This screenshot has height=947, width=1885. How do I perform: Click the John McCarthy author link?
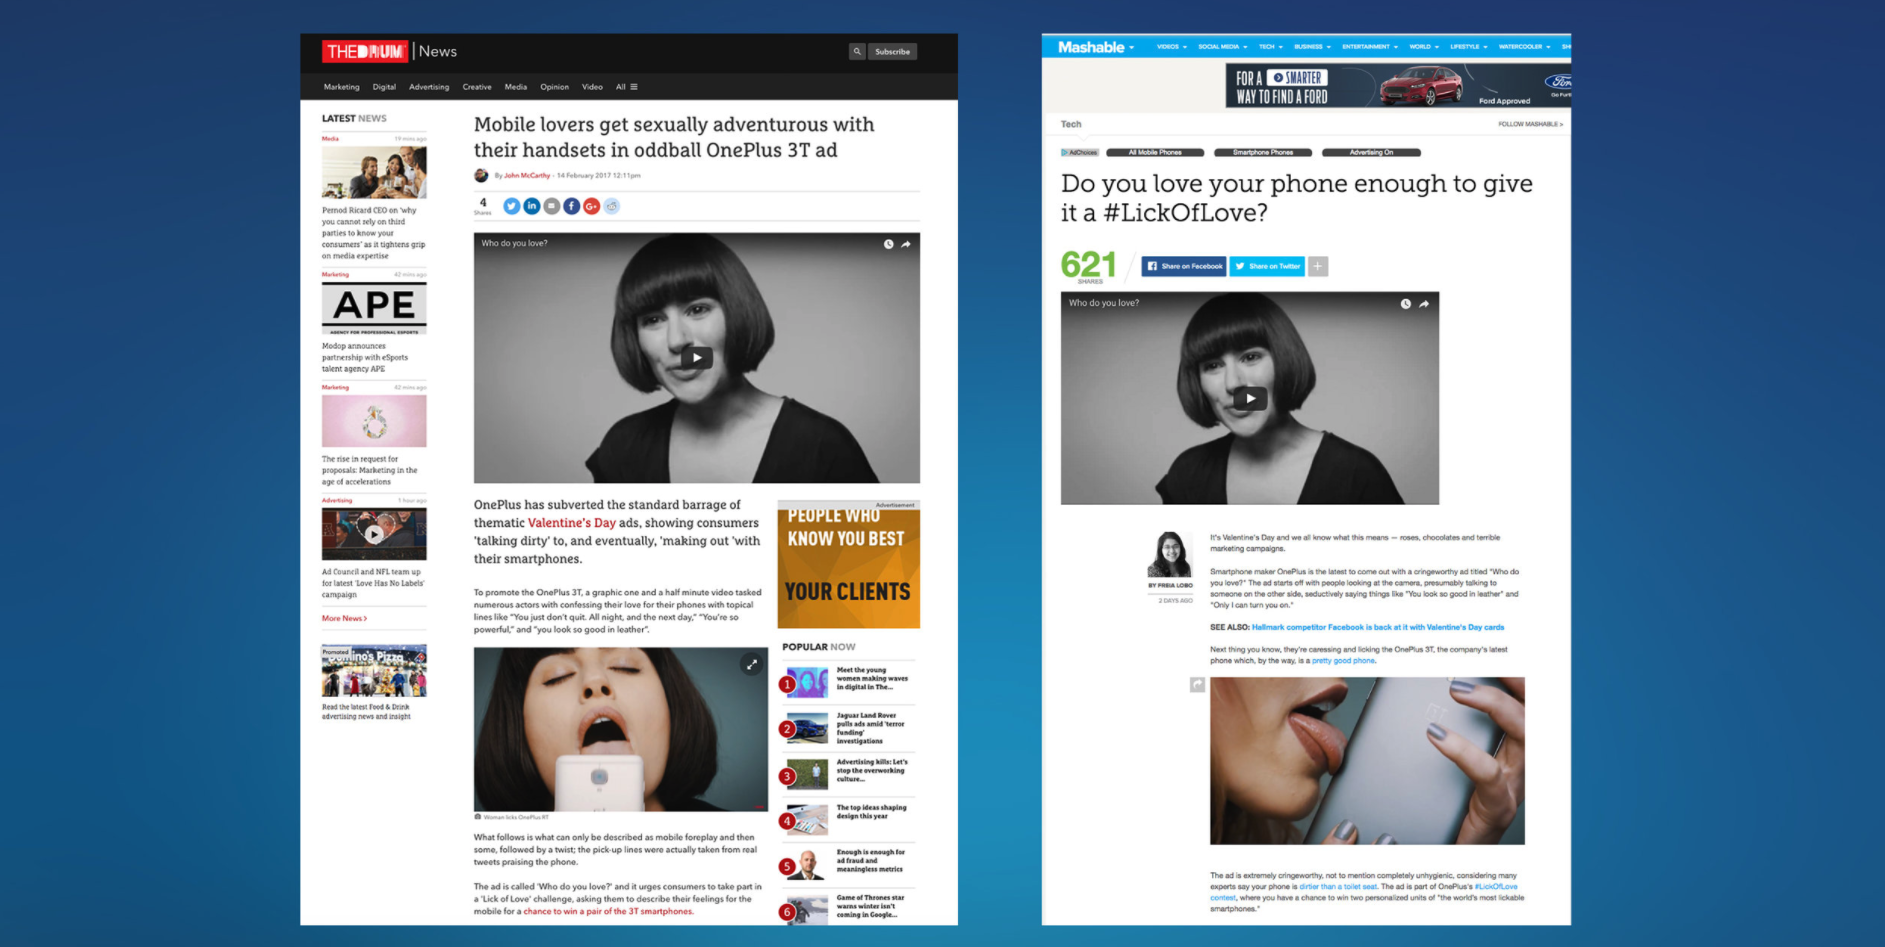(527, 176)
